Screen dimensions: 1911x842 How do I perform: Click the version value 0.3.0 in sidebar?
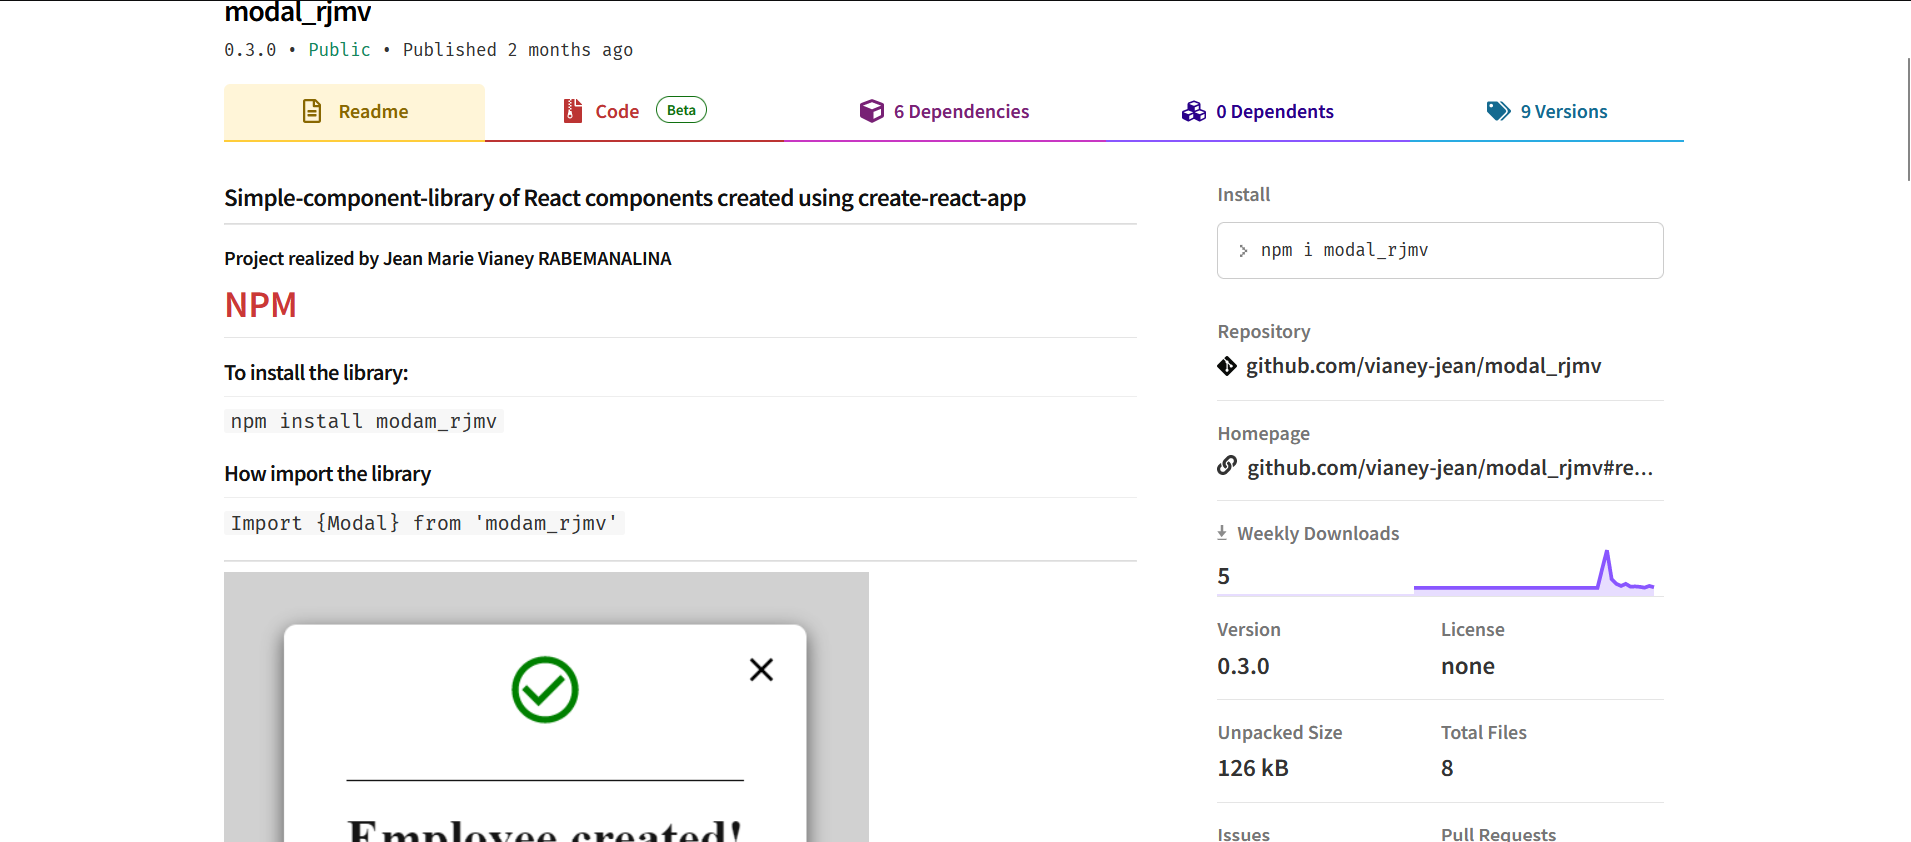coord(1243,666)
